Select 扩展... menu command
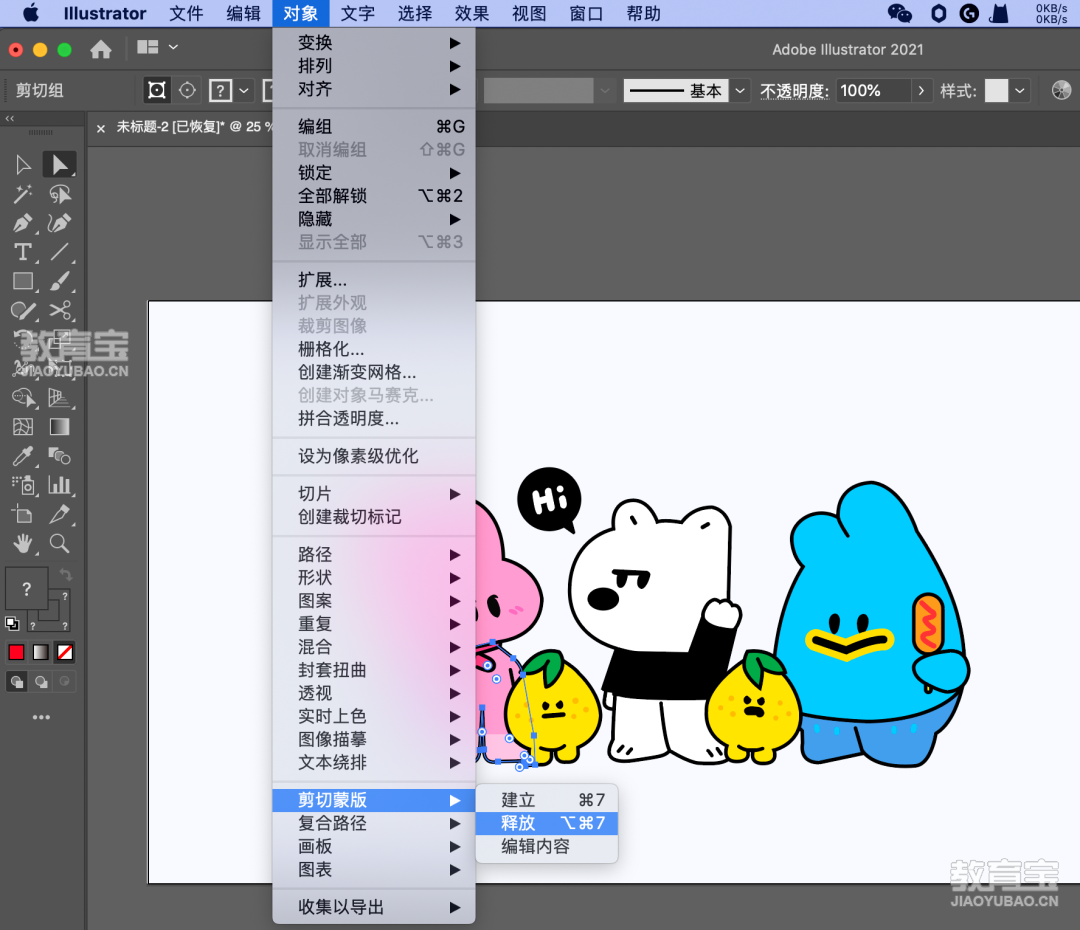This screenshot has height=930, width=1080. click(x=374, y=280)
